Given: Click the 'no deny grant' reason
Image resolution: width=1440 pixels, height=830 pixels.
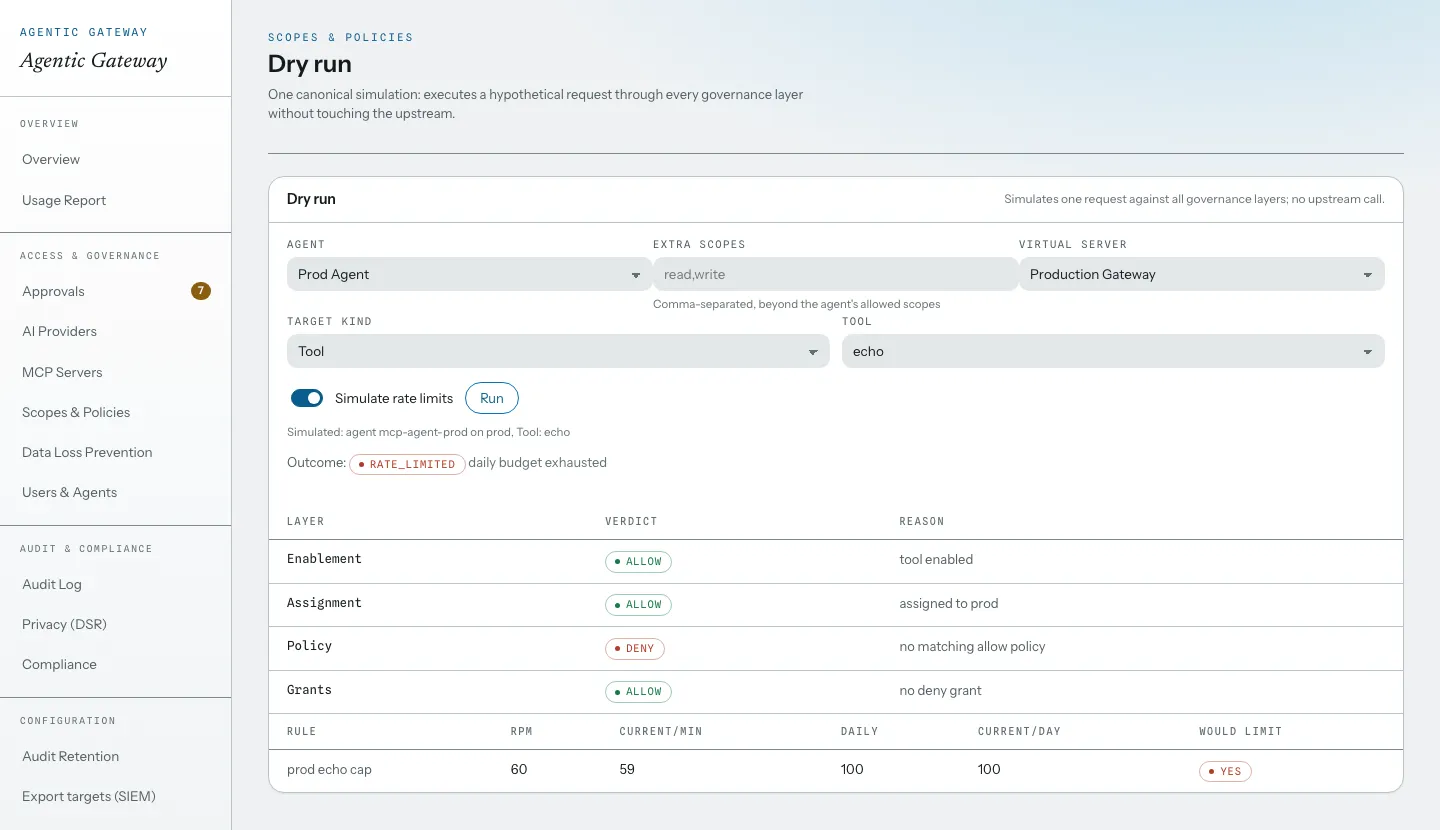Looking at the screenshot, I should [x=940, y=690].
